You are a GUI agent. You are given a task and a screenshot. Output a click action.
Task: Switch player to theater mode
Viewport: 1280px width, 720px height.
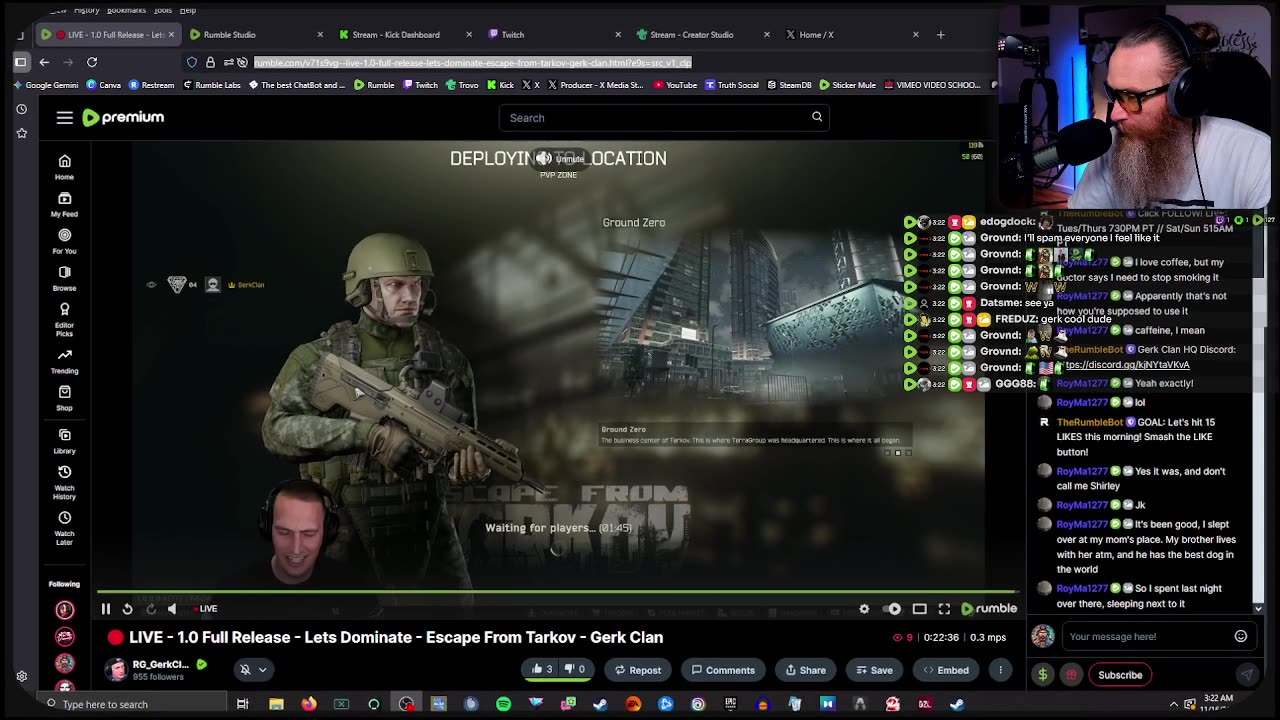[919, 608]
